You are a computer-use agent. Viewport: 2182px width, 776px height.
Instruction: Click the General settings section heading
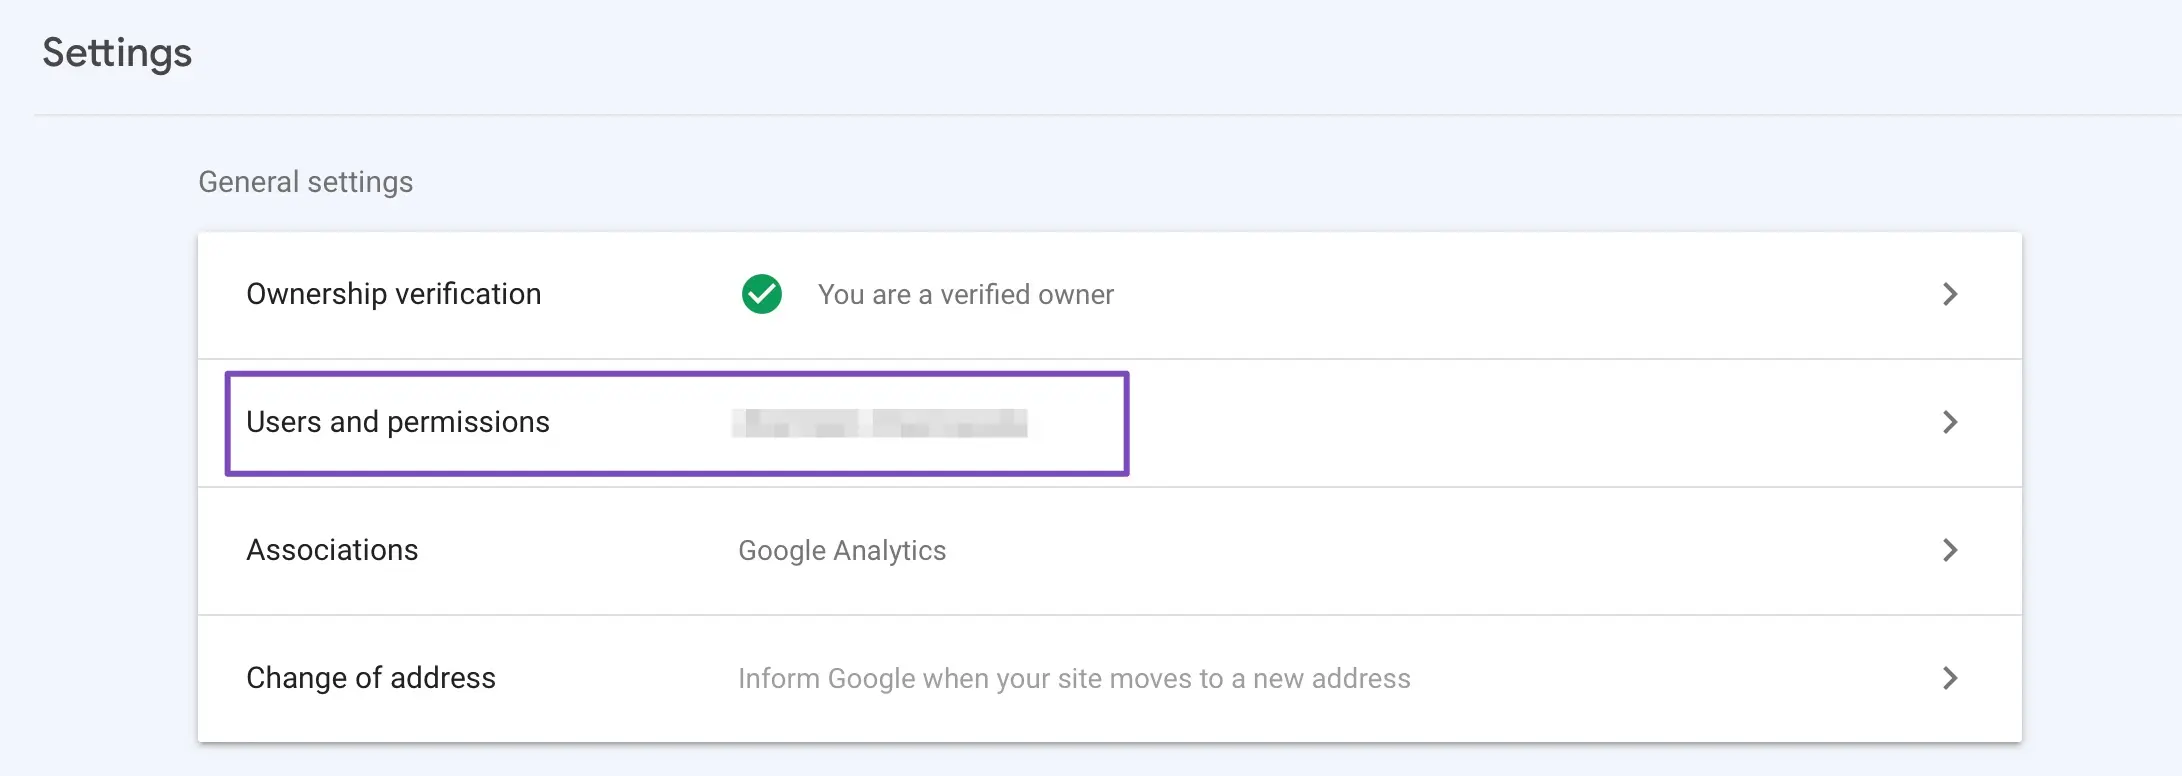305,182
